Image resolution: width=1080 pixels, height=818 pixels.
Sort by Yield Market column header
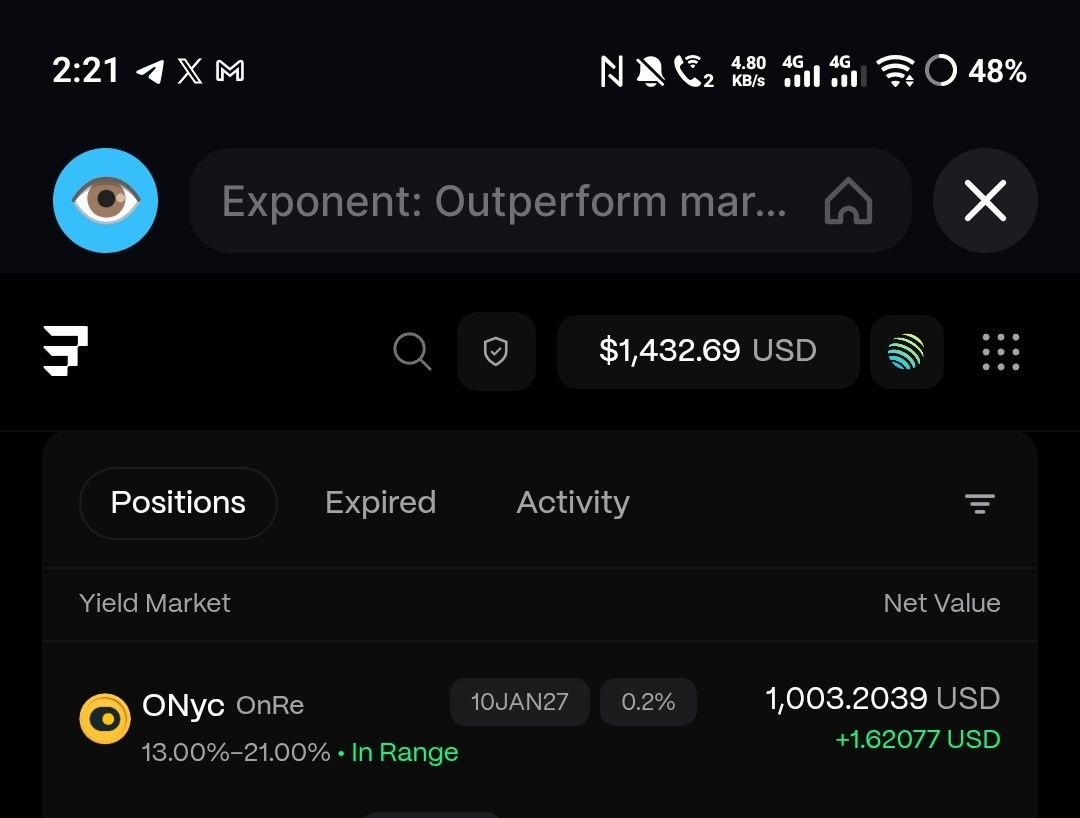click(x=155, y=603)
